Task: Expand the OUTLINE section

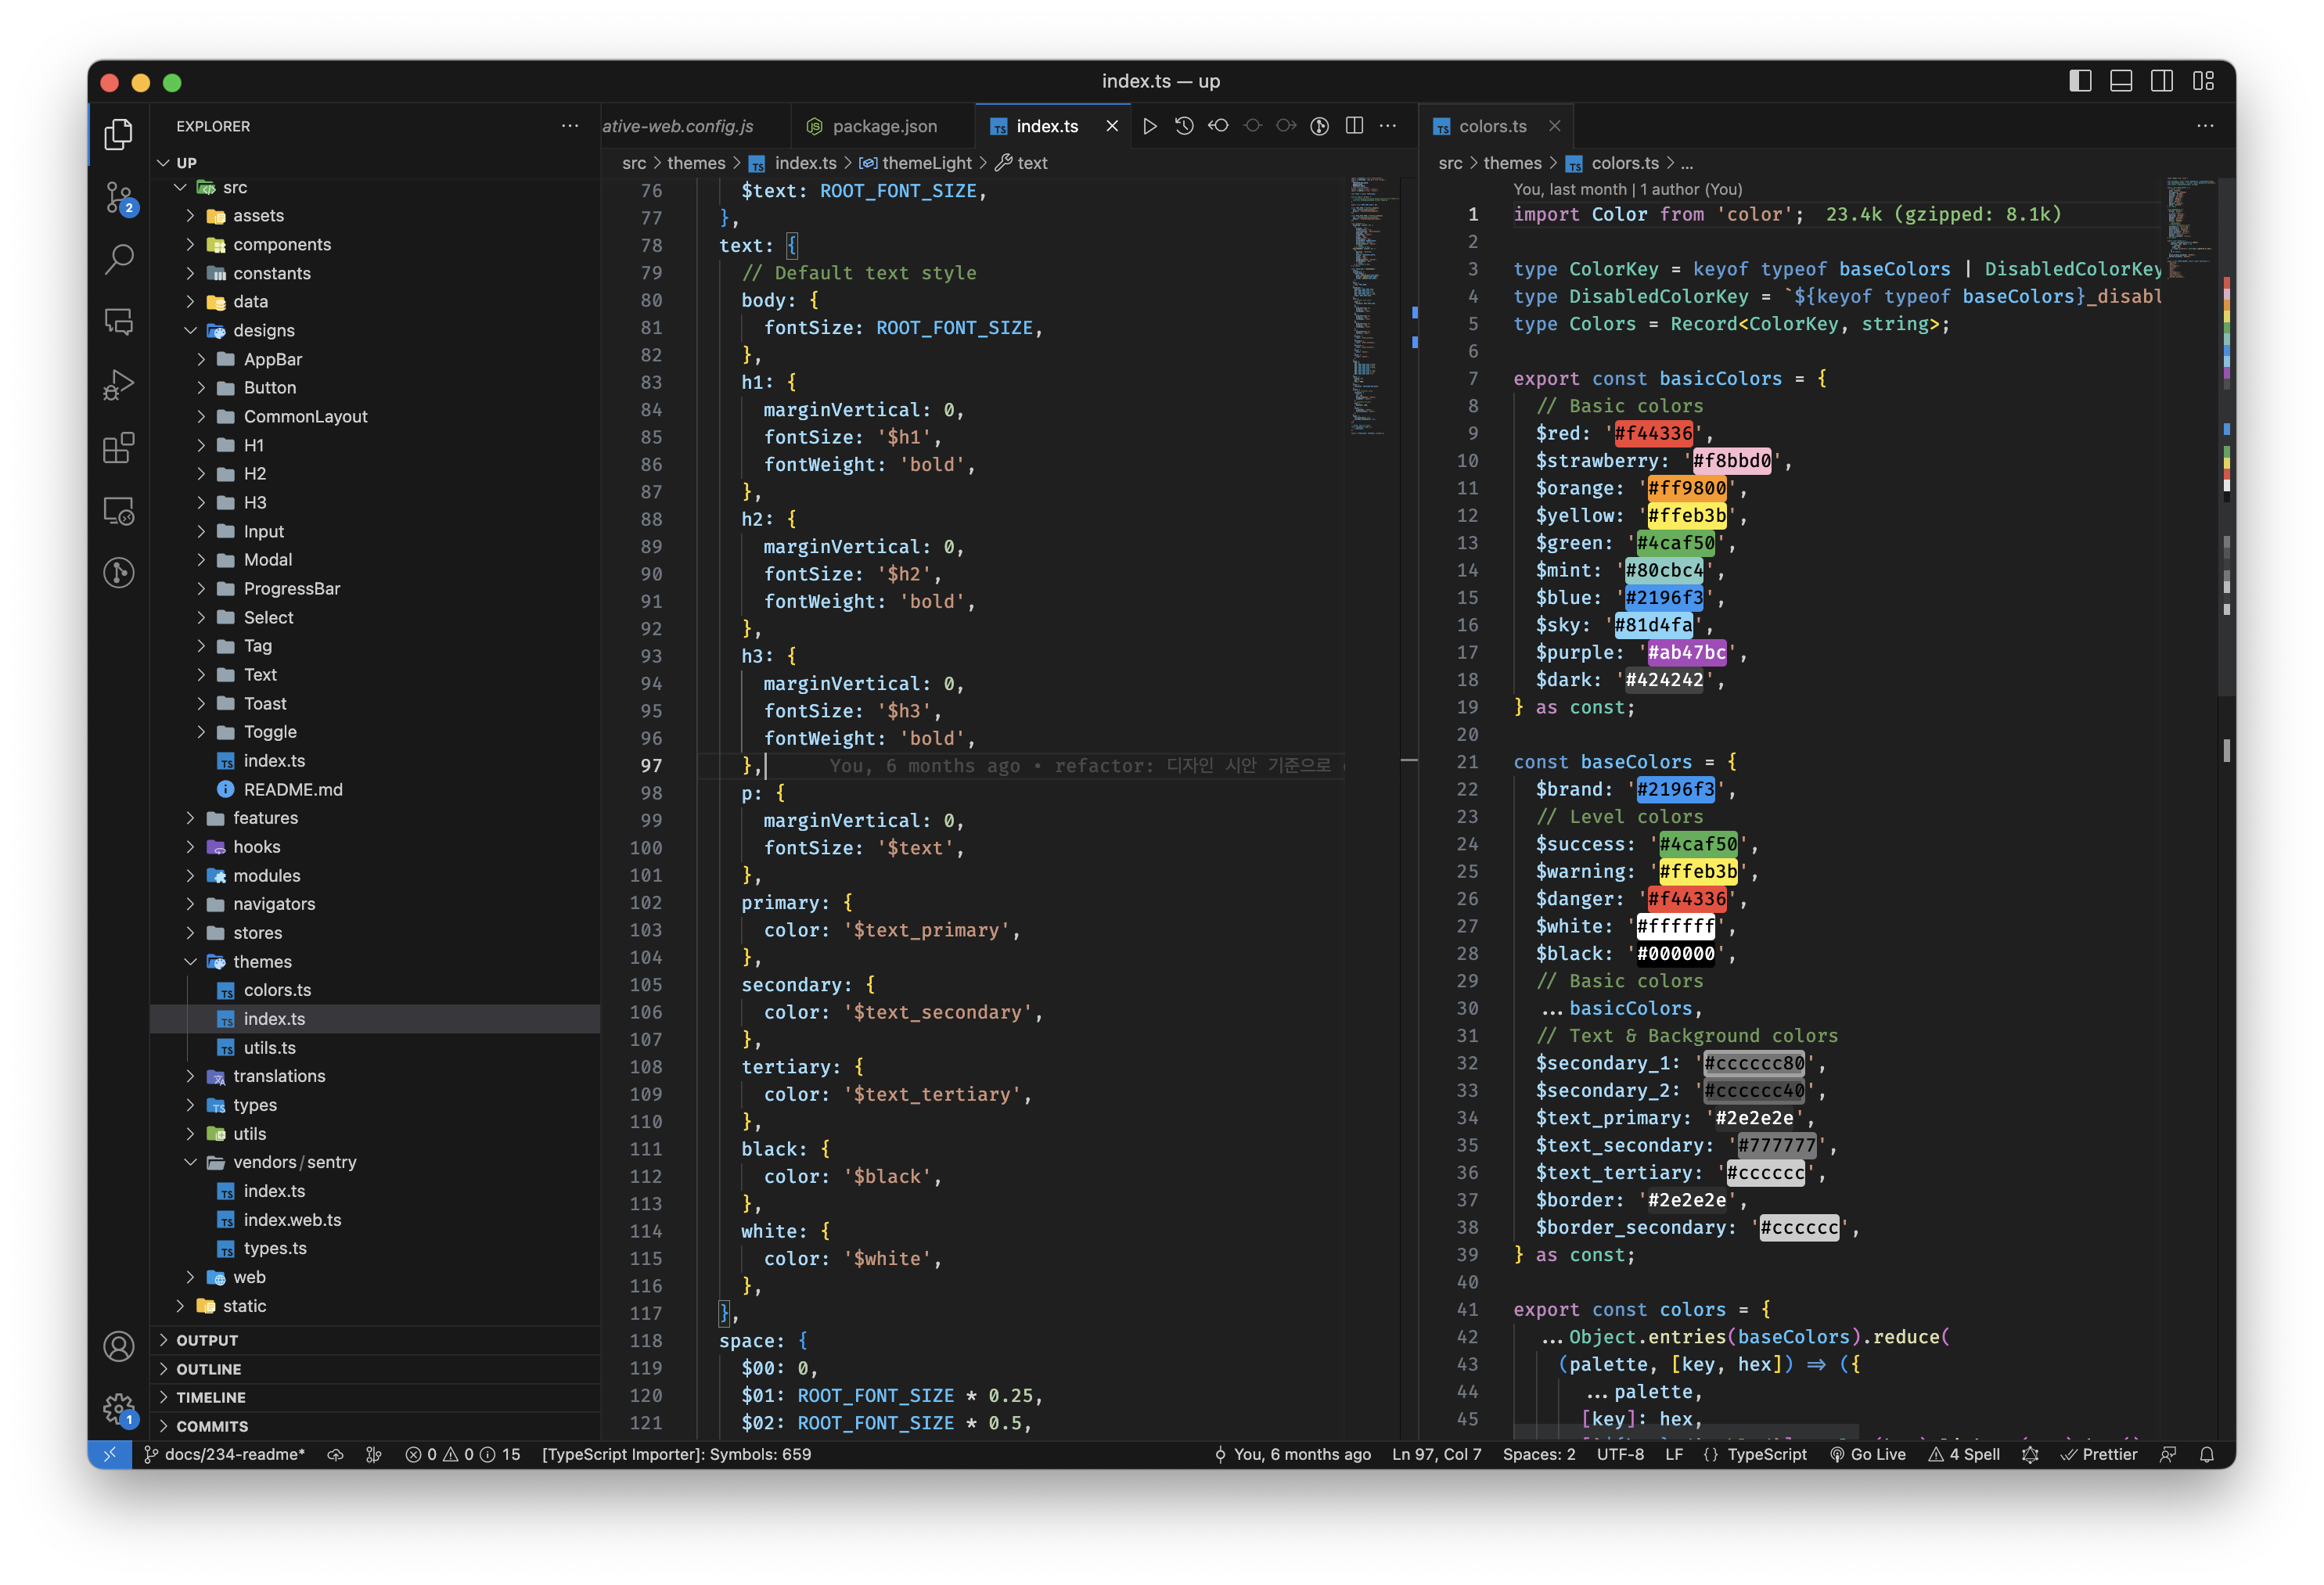Action: (209, 1369)
